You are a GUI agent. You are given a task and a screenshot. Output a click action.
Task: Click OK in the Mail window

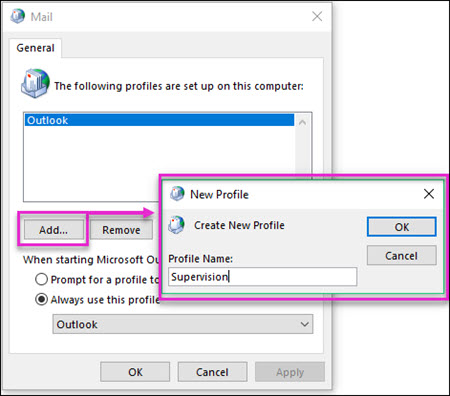point(135,372)
